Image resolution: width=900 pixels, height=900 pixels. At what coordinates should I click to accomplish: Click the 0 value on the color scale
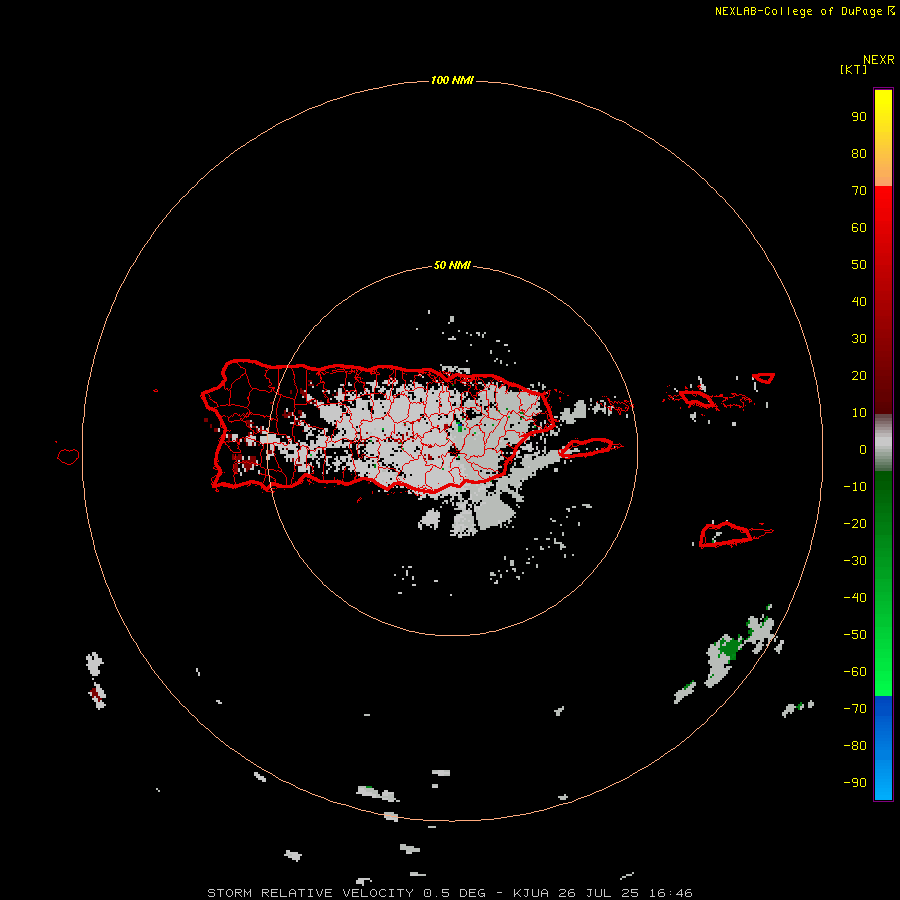[863, 450]
